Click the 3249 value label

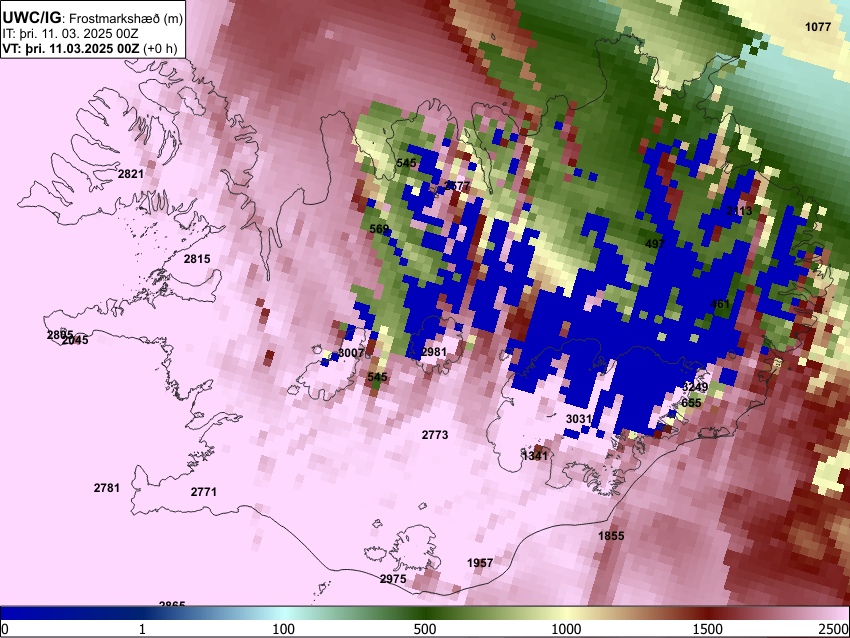(695, 386)
